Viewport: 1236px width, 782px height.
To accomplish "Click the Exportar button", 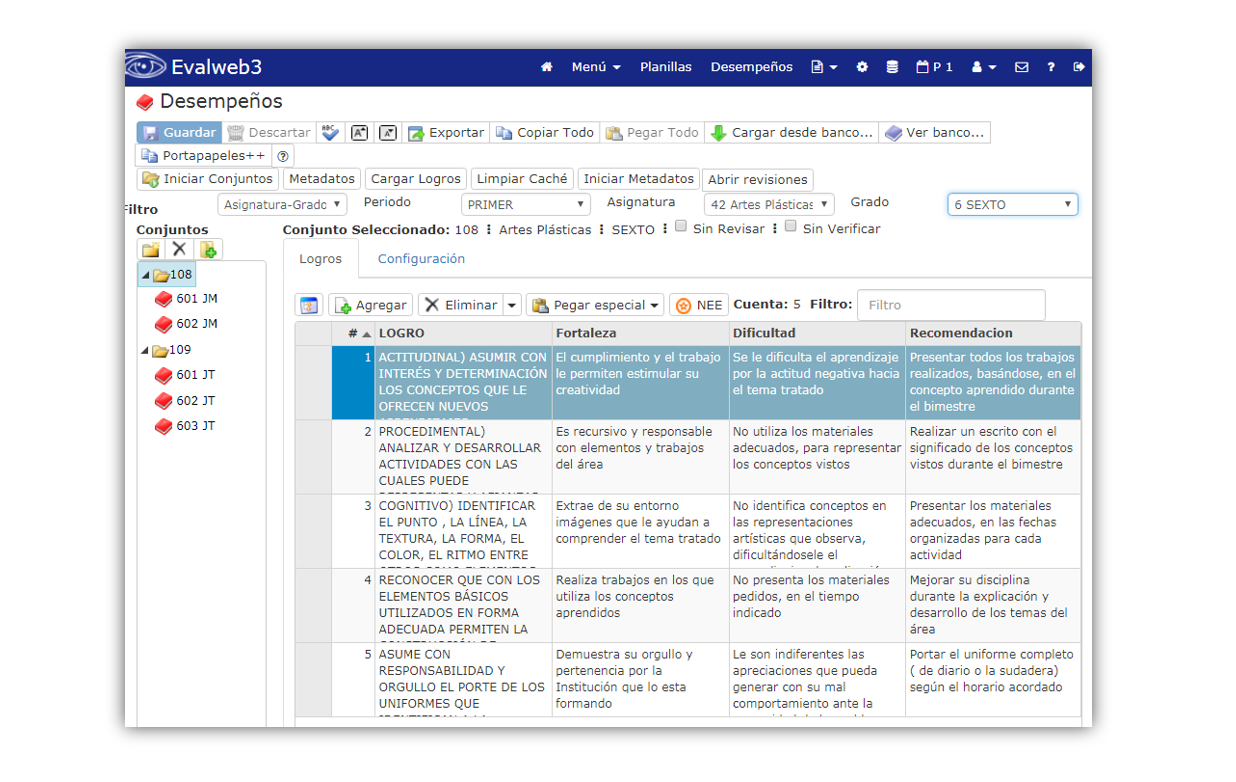I will (445, 132).
